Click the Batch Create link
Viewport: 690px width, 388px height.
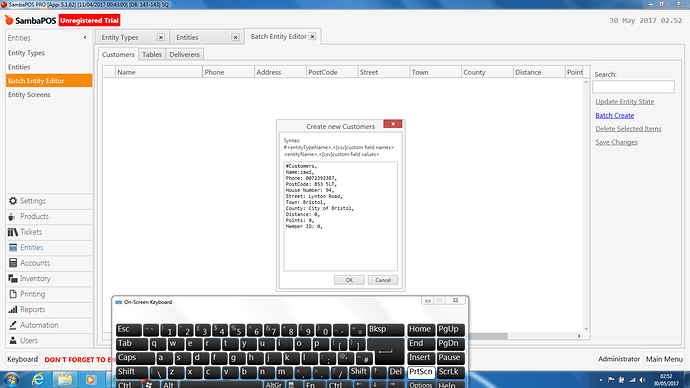(x=614, y=115)
